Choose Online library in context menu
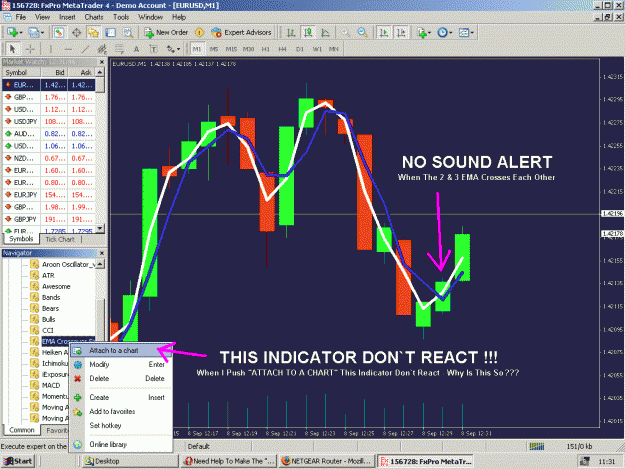This screenshot has width=625, height=469. 121,444
